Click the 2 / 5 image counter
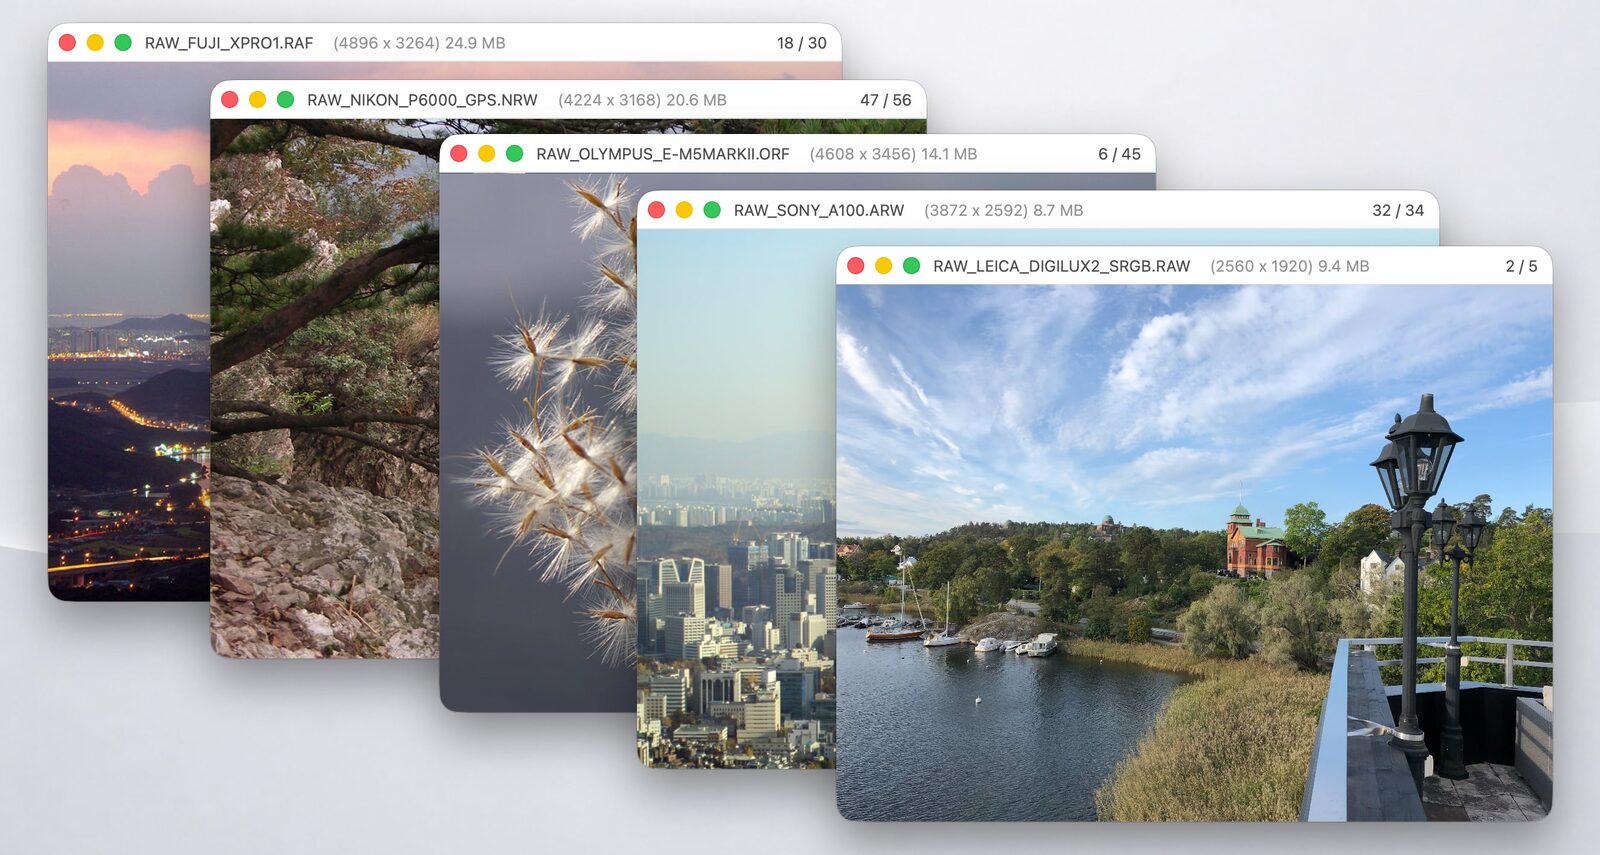 (x=1522, y=266)
